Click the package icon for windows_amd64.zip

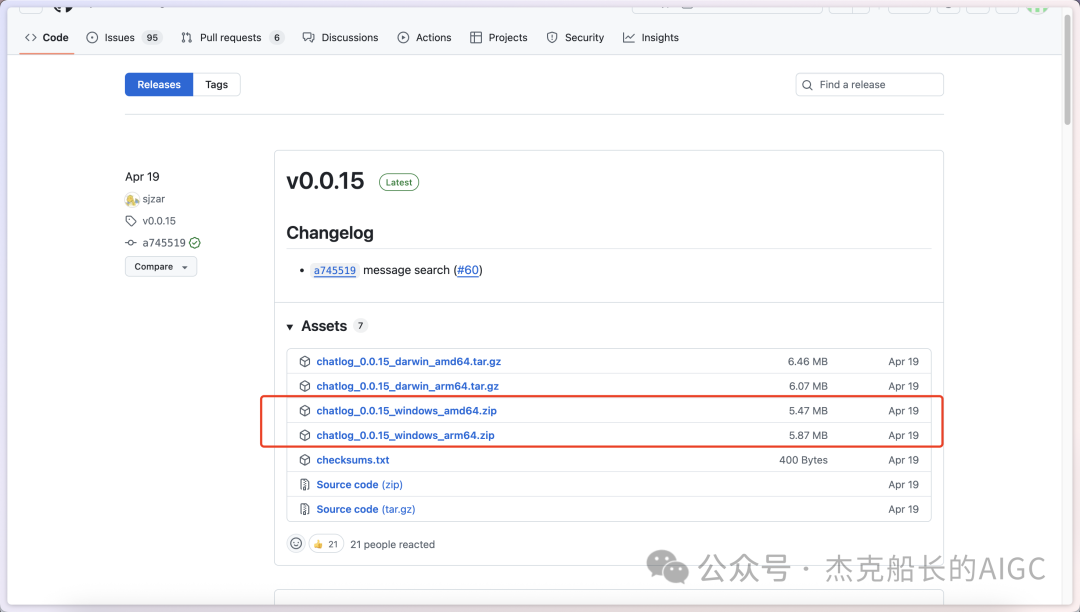304,411
